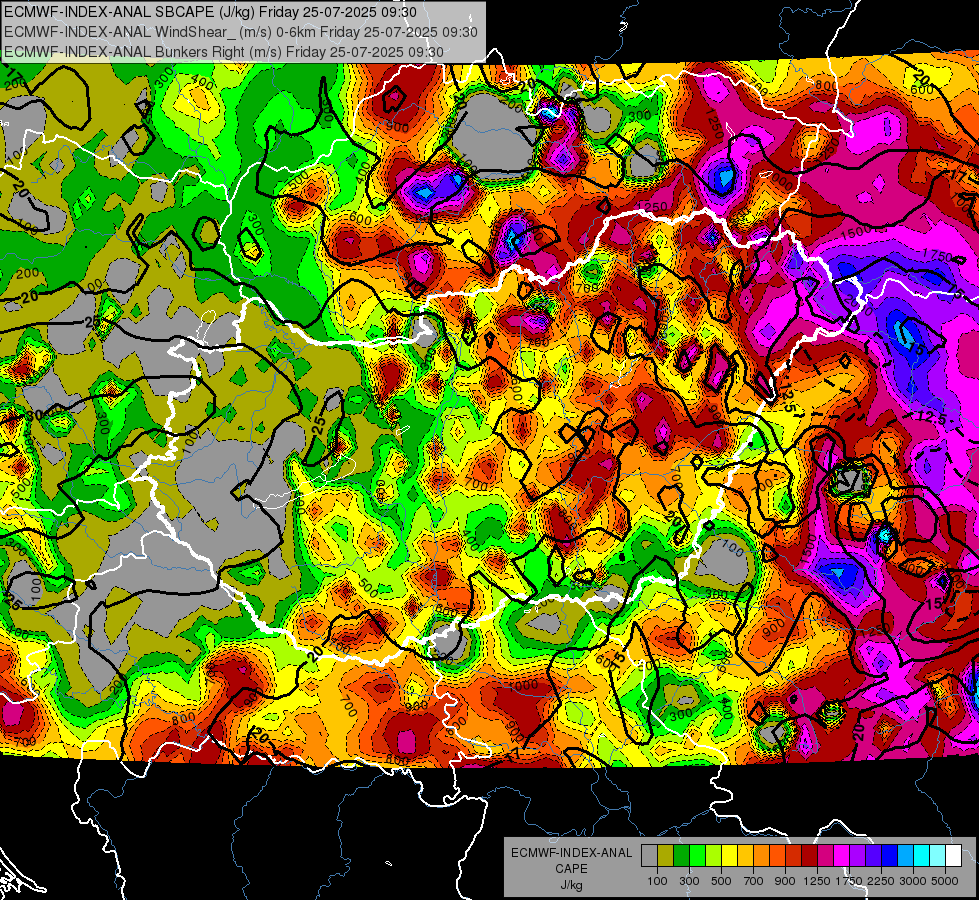This screenshot has width=979, height=900.
Task: Pick the dark green CAPE legend swatch
Action: pyautogui.click(x=681, y=856)
